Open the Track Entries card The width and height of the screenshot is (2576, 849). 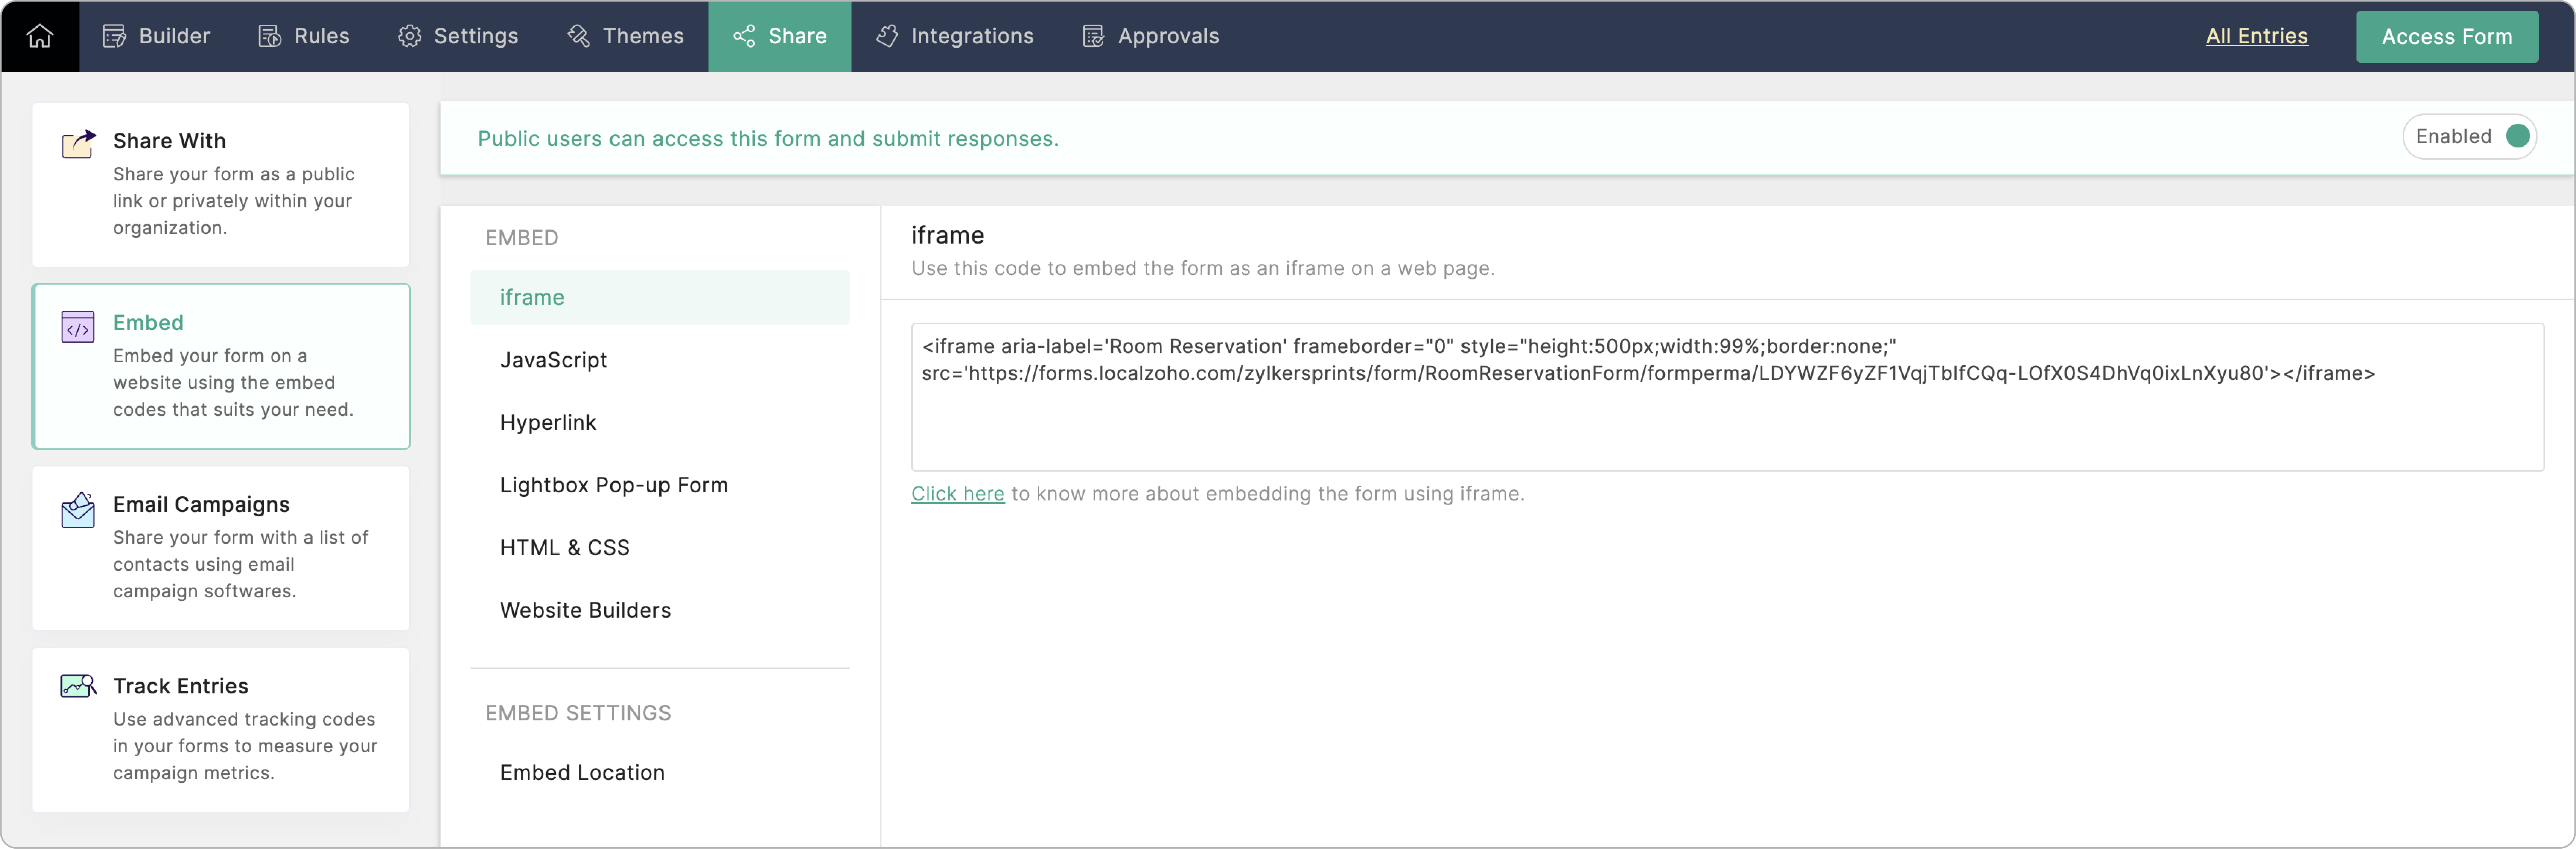tap(220, 729)
